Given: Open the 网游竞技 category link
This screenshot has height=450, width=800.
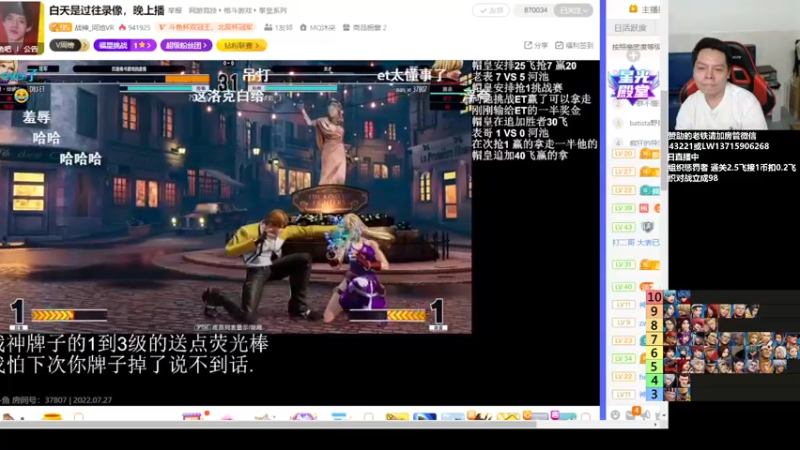Looking at the screenshot, I should pos(203,10).
